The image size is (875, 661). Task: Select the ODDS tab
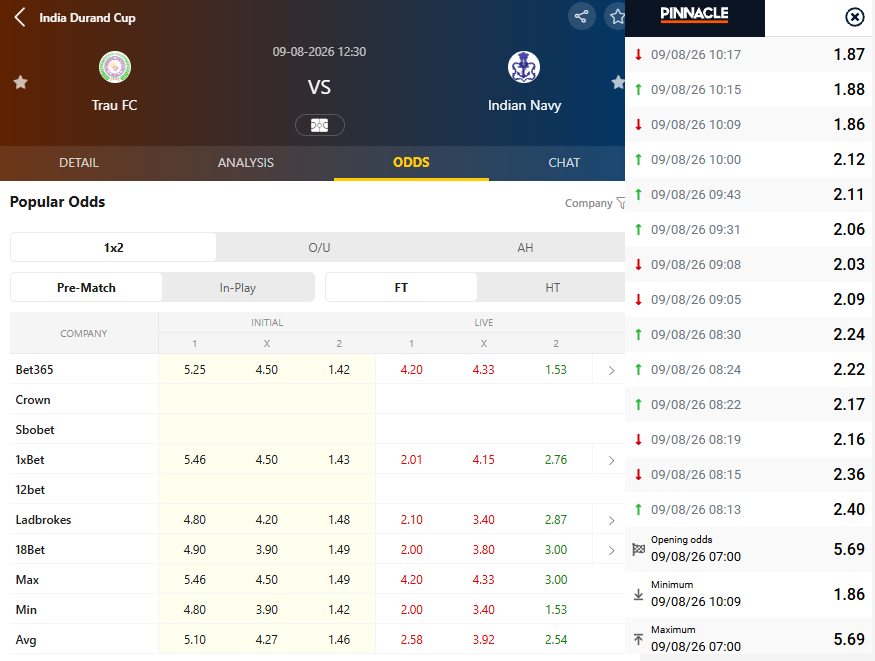411,163
